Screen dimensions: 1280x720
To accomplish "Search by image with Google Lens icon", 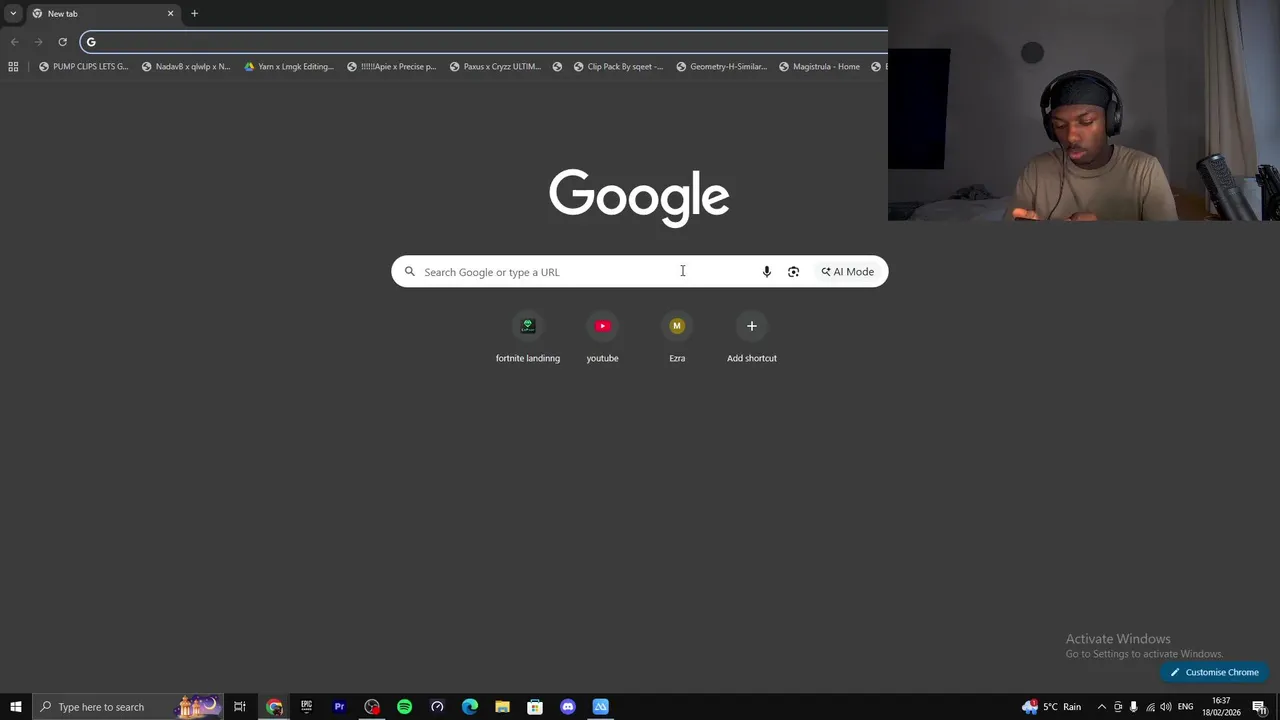I will point(793,272).
